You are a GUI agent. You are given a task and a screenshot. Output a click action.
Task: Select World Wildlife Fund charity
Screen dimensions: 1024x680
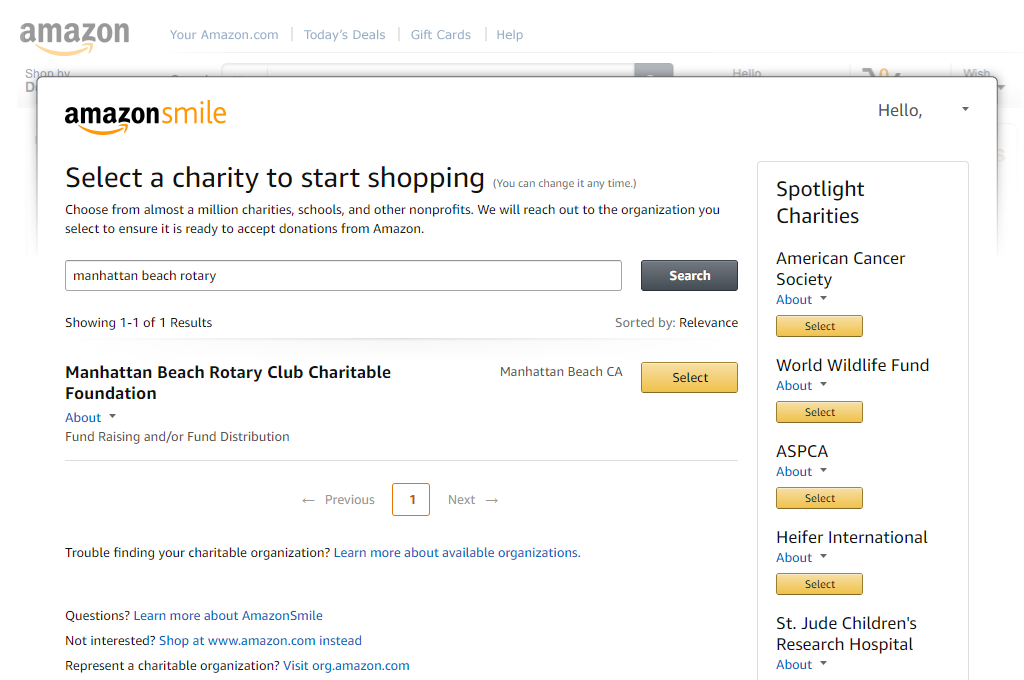819,413
